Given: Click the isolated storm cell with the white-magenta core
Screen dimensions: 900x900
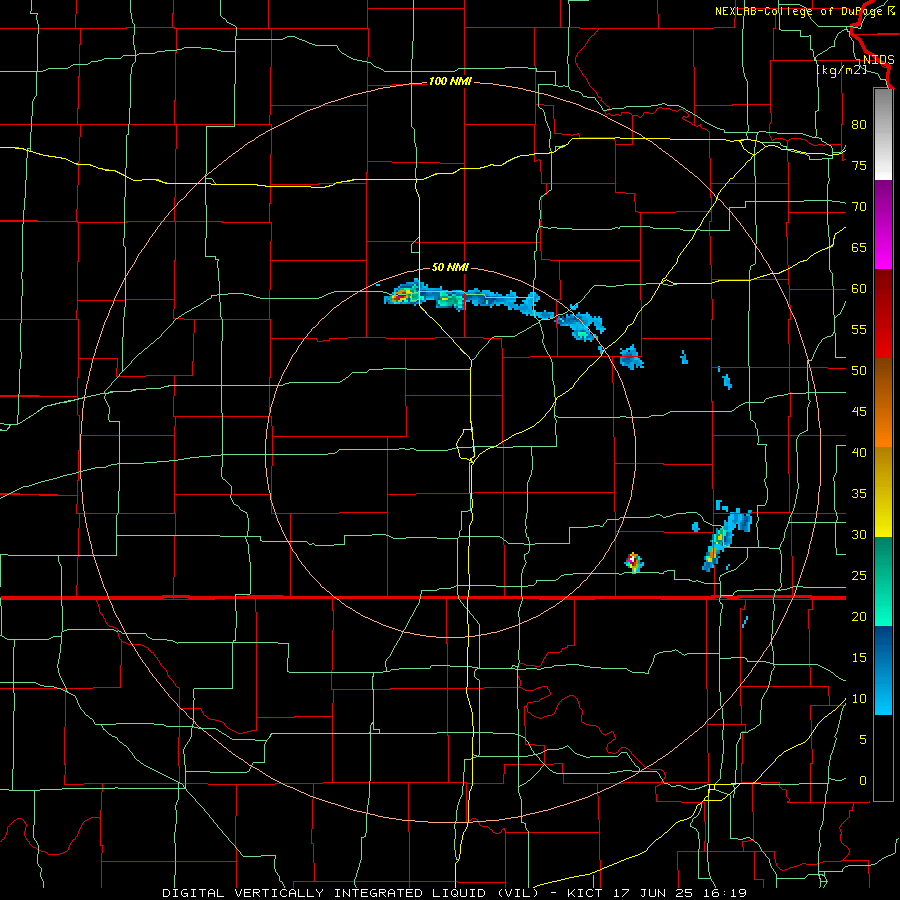Looking at the screenshot, I should point(634,562).
